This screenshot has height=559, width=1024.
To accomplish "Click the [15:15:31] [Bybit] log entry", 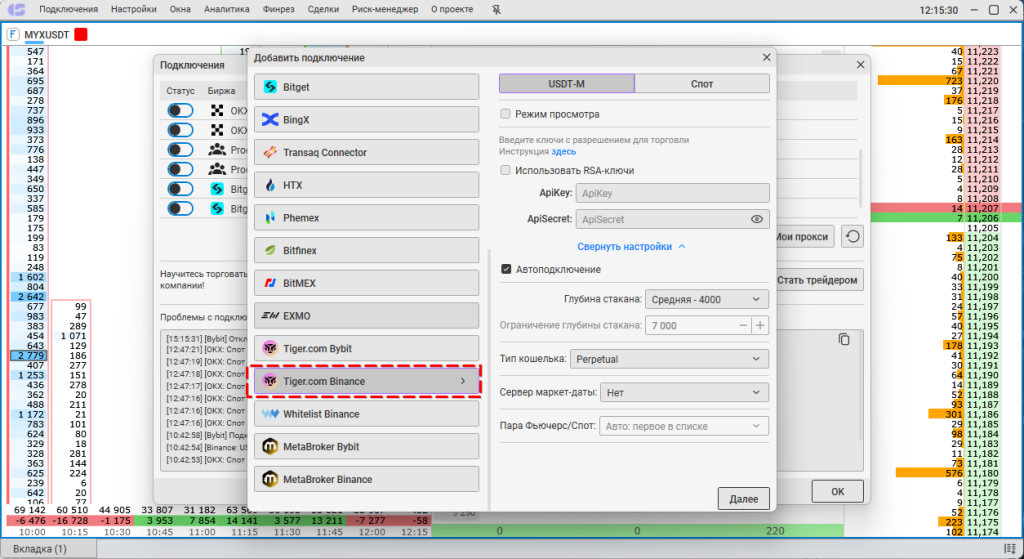I will [206, 340].
